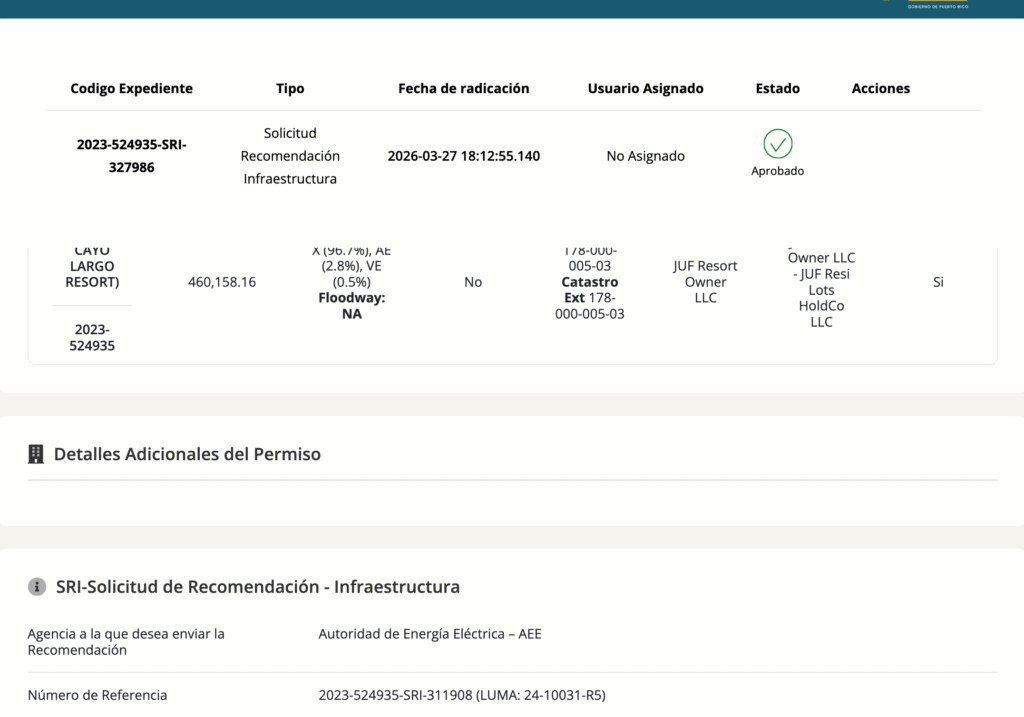Viewport: 1024px width, 717px height.
Task: Click the Número de Referencia label
Action: point(97,695)
